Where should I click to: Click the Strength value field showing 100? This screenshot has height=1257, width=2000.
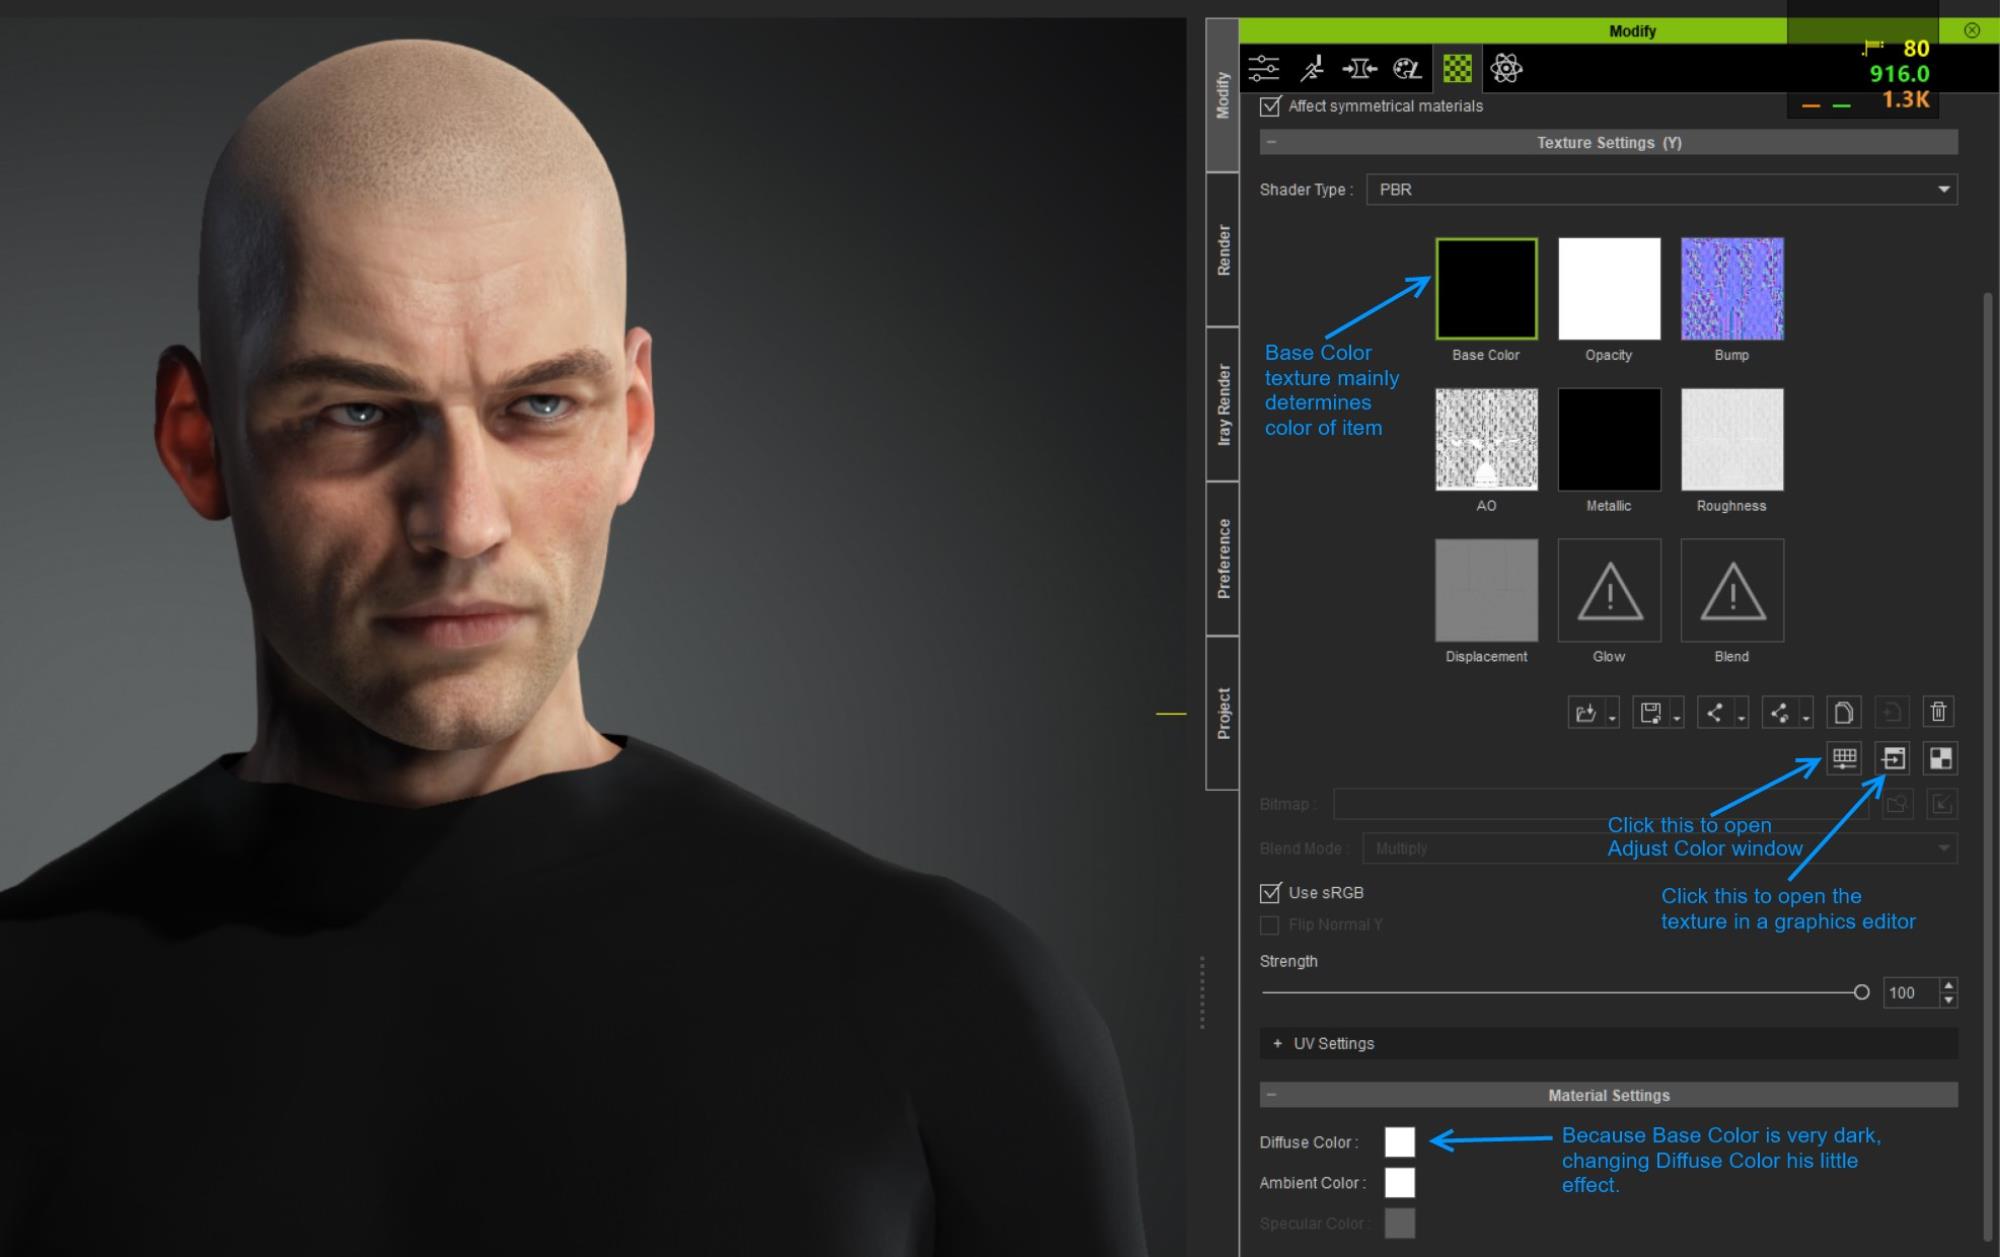click(x=1911, y=993)
